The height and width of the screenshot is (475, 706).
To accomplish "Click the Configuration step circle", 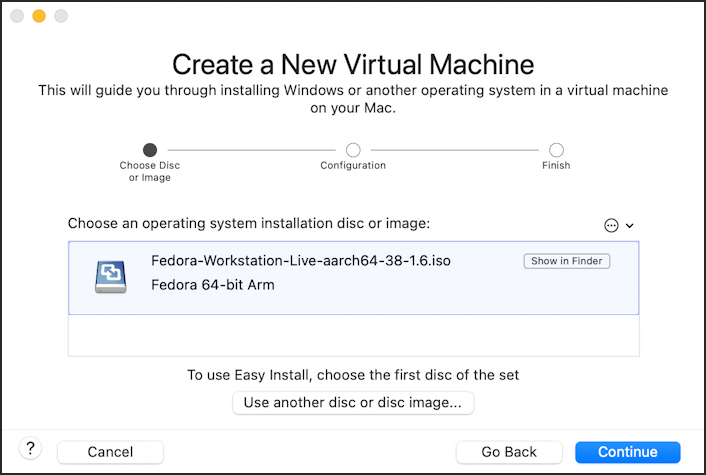I will coord(353,150).
